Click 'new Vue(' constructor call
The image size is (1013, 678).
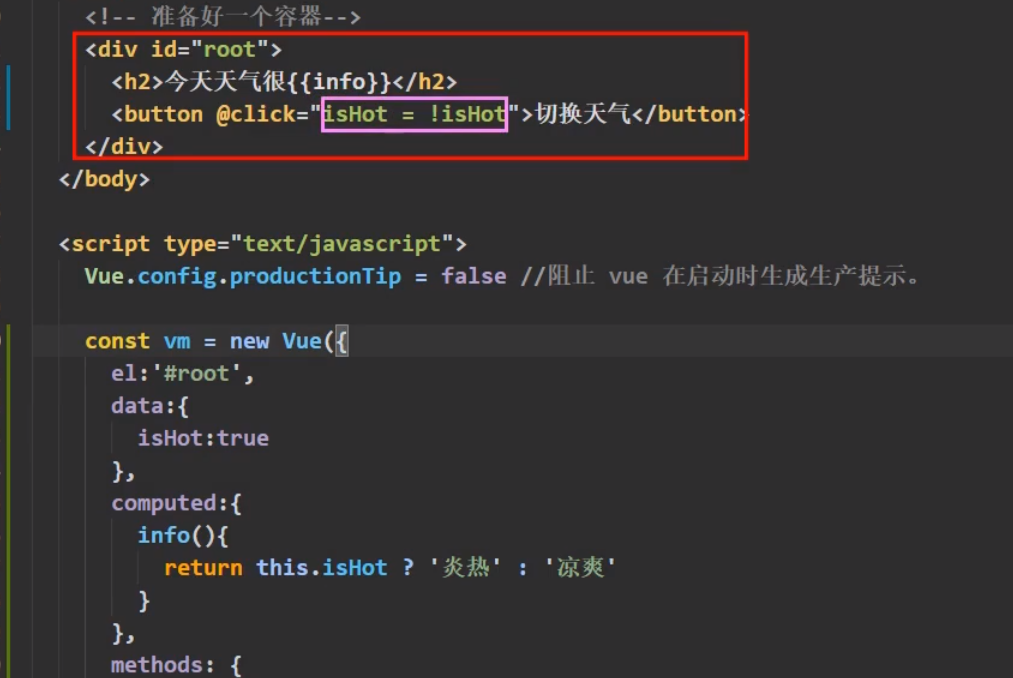(282, 341)
